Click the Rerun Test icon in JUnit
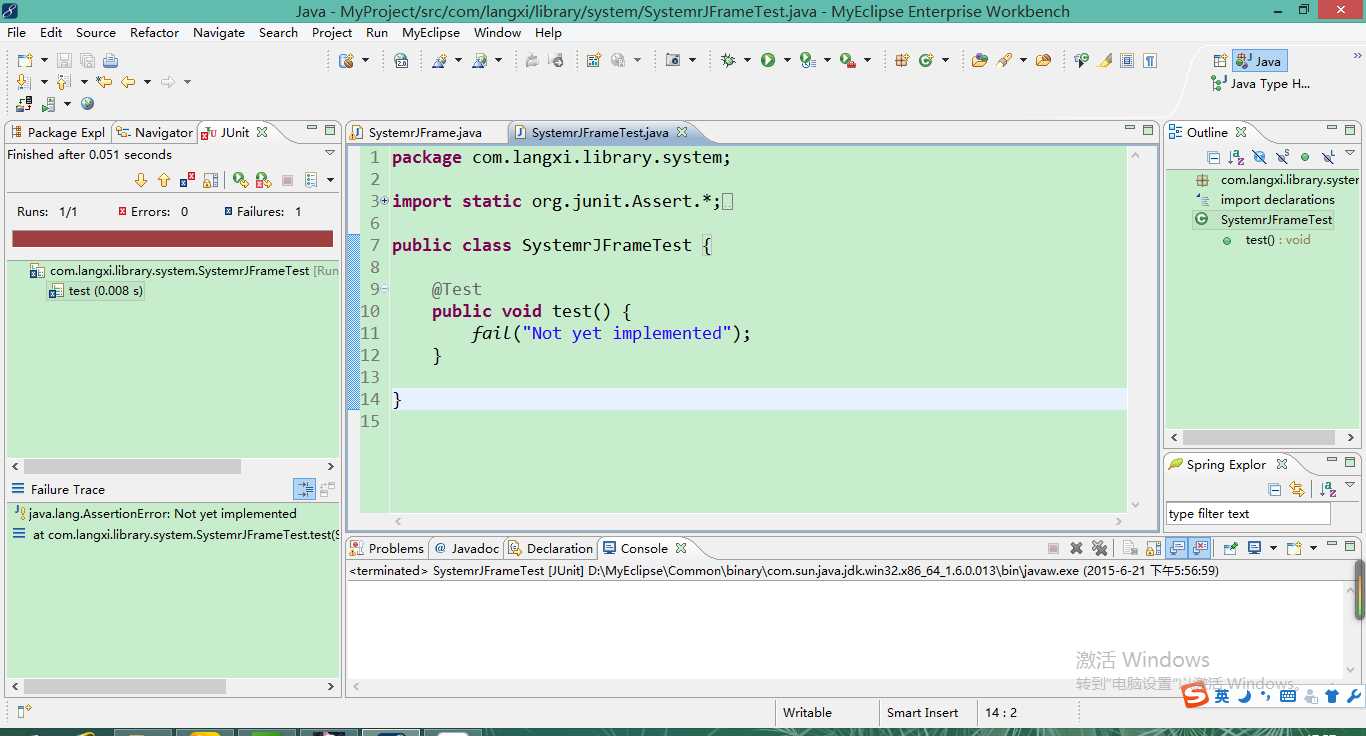 click(240, 180)
